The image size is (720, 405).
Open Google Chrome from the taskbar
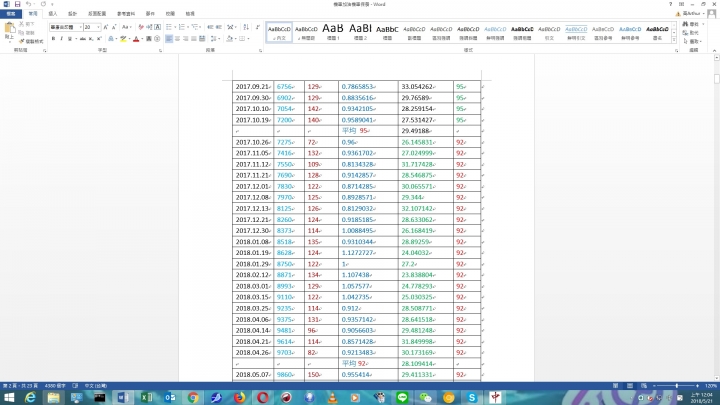pyautogui.click(x=193, y=397)
